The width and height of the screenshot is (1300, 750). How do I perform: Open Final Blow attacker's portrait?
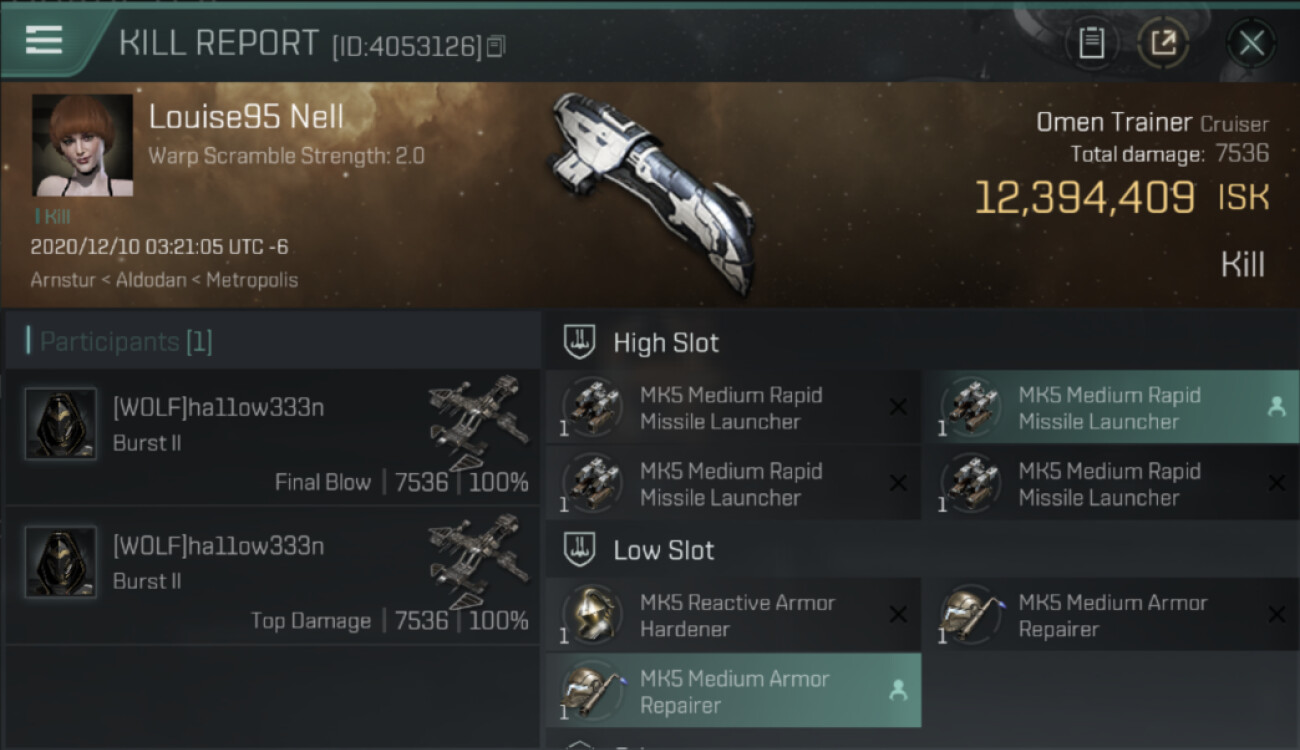(61, 424)
